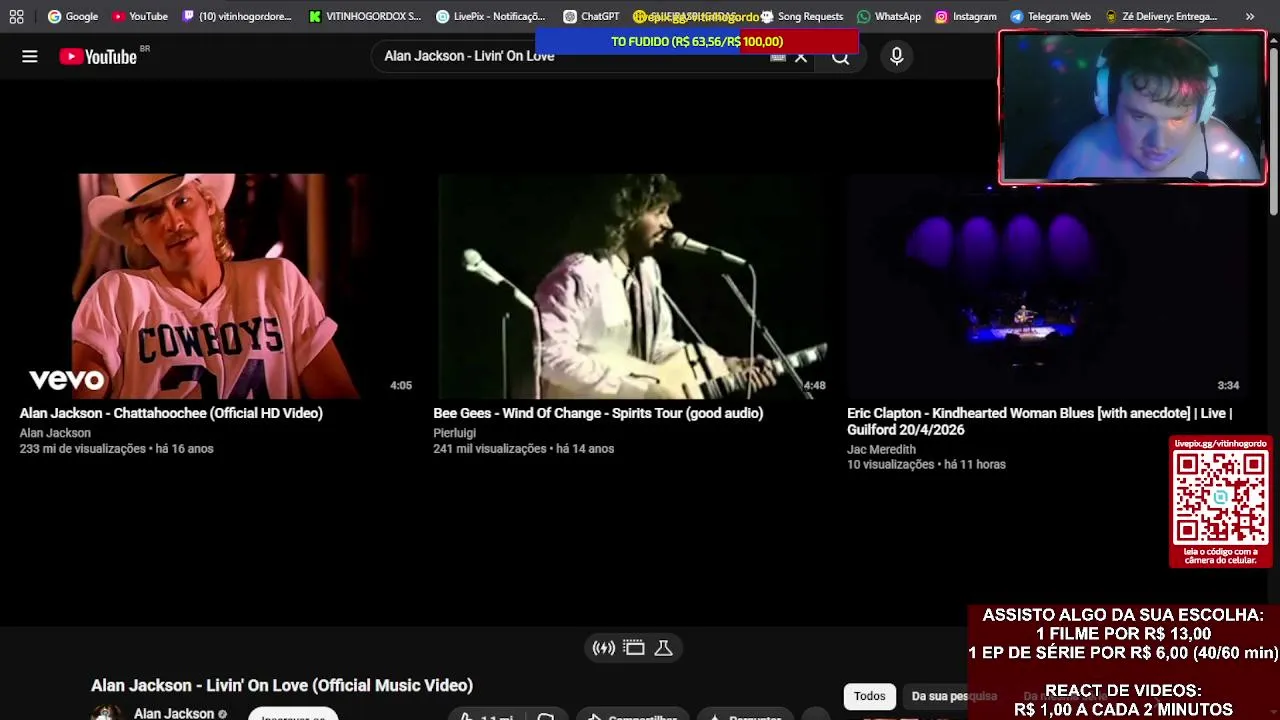Start voice search with microphone icon
1280x720 pixels.
tap(897, 57)
